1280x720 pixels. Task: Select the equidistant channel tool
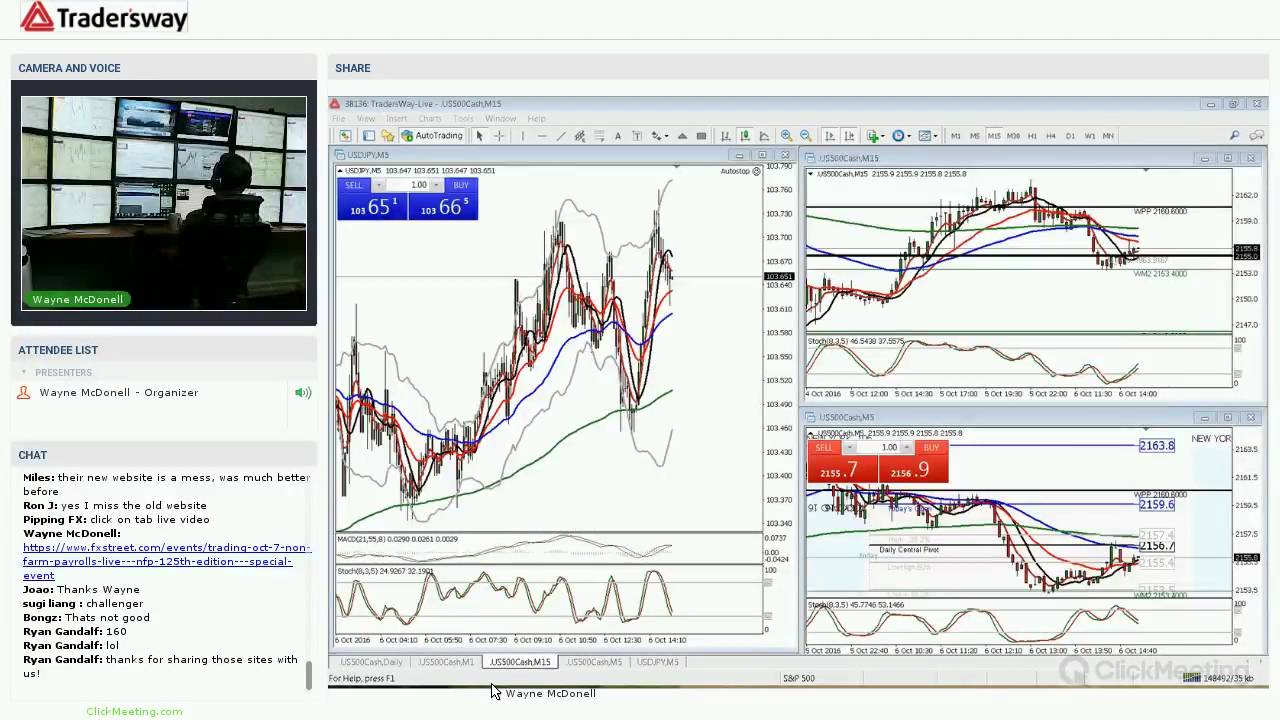[580, 135]
